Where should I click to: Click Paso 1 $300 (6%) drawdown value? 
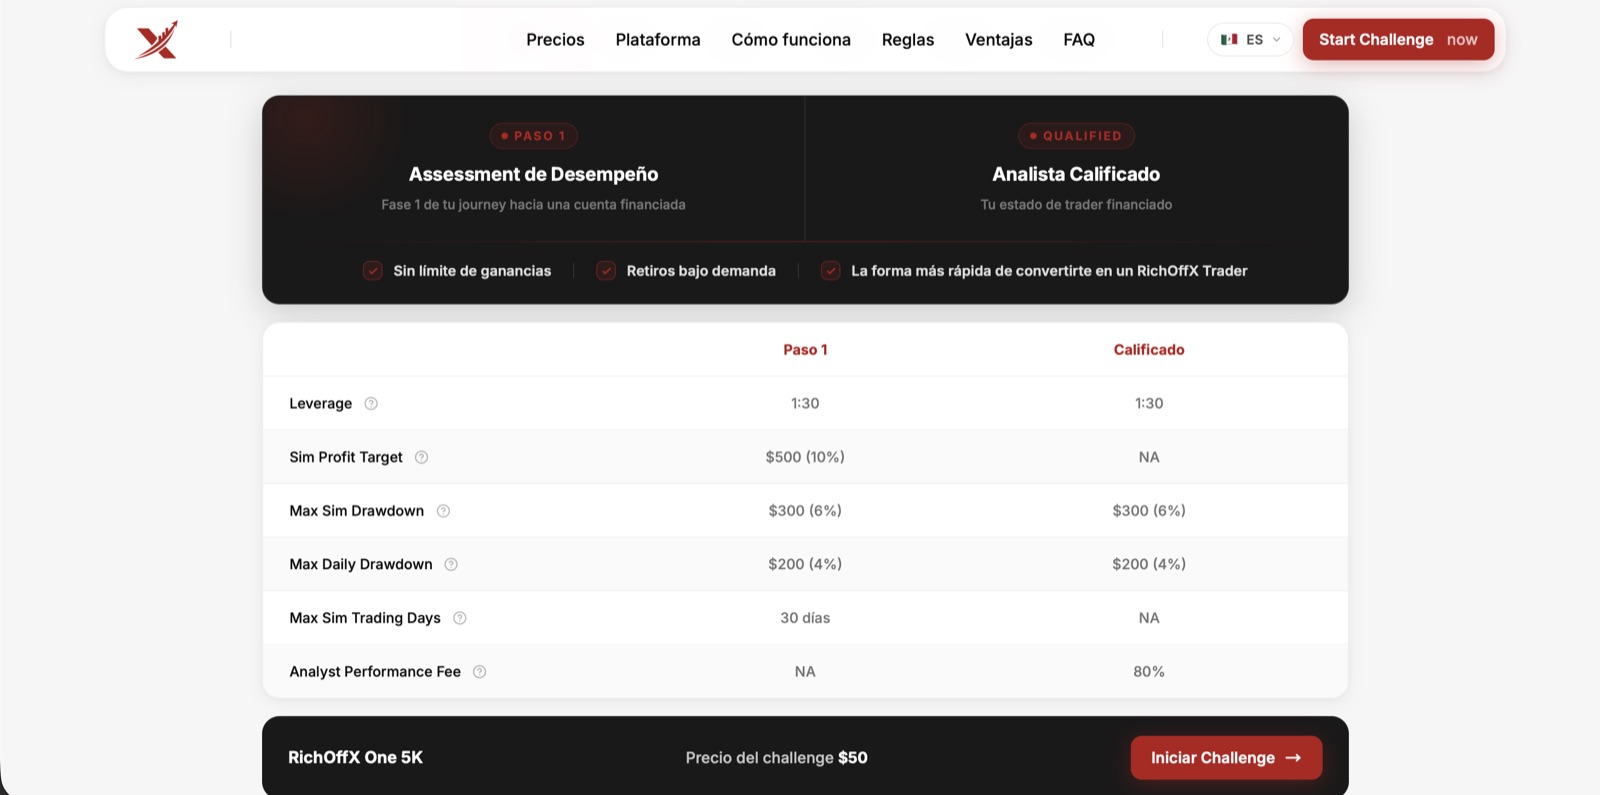click(x=805, y=511)
